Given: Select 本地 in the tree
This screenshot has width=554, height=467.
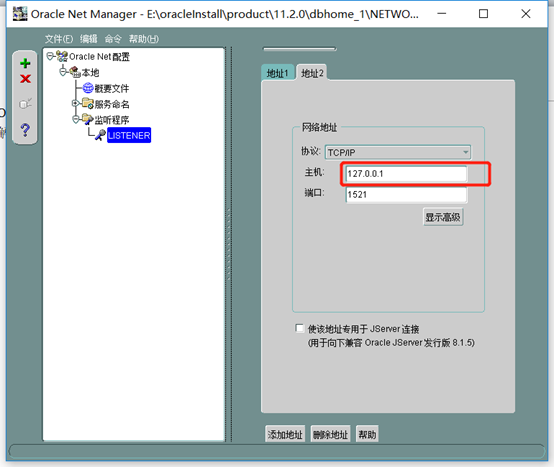Looking at the screenshot, I should 90,72.
